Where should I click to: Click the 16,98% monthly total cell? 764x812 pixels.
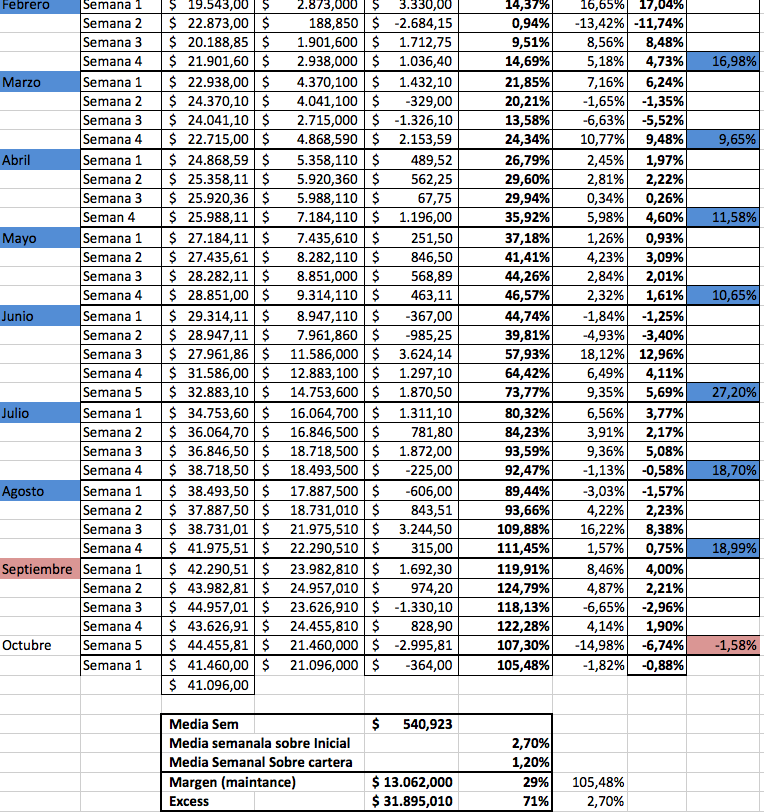[x=723, y=61]
